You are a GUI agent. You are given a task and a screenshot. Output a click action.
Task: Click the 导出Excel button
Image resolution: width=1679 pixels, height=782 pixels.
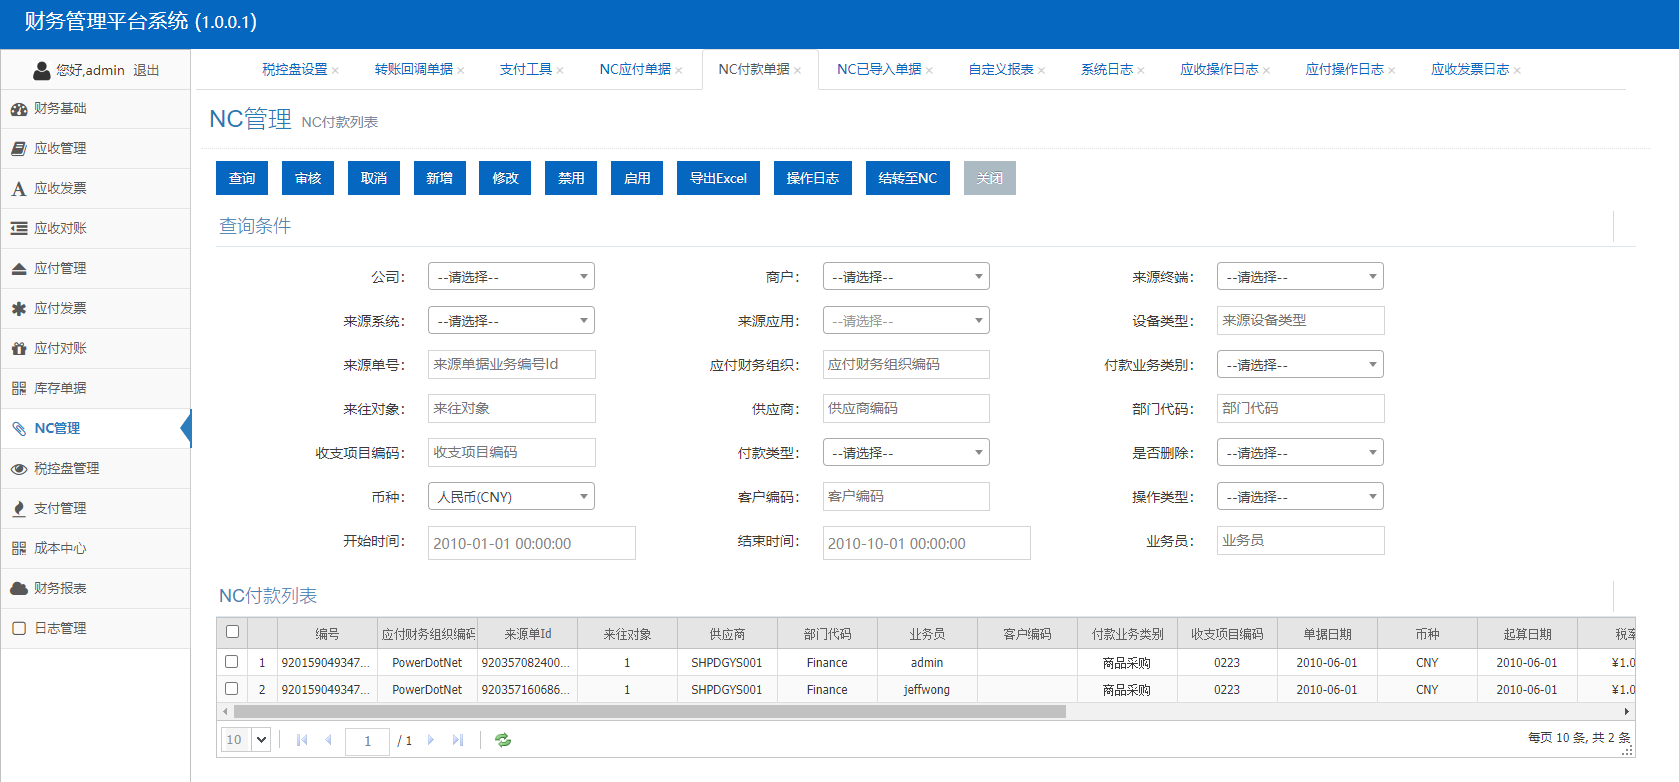pyautogui.click(x=718, y=178)
